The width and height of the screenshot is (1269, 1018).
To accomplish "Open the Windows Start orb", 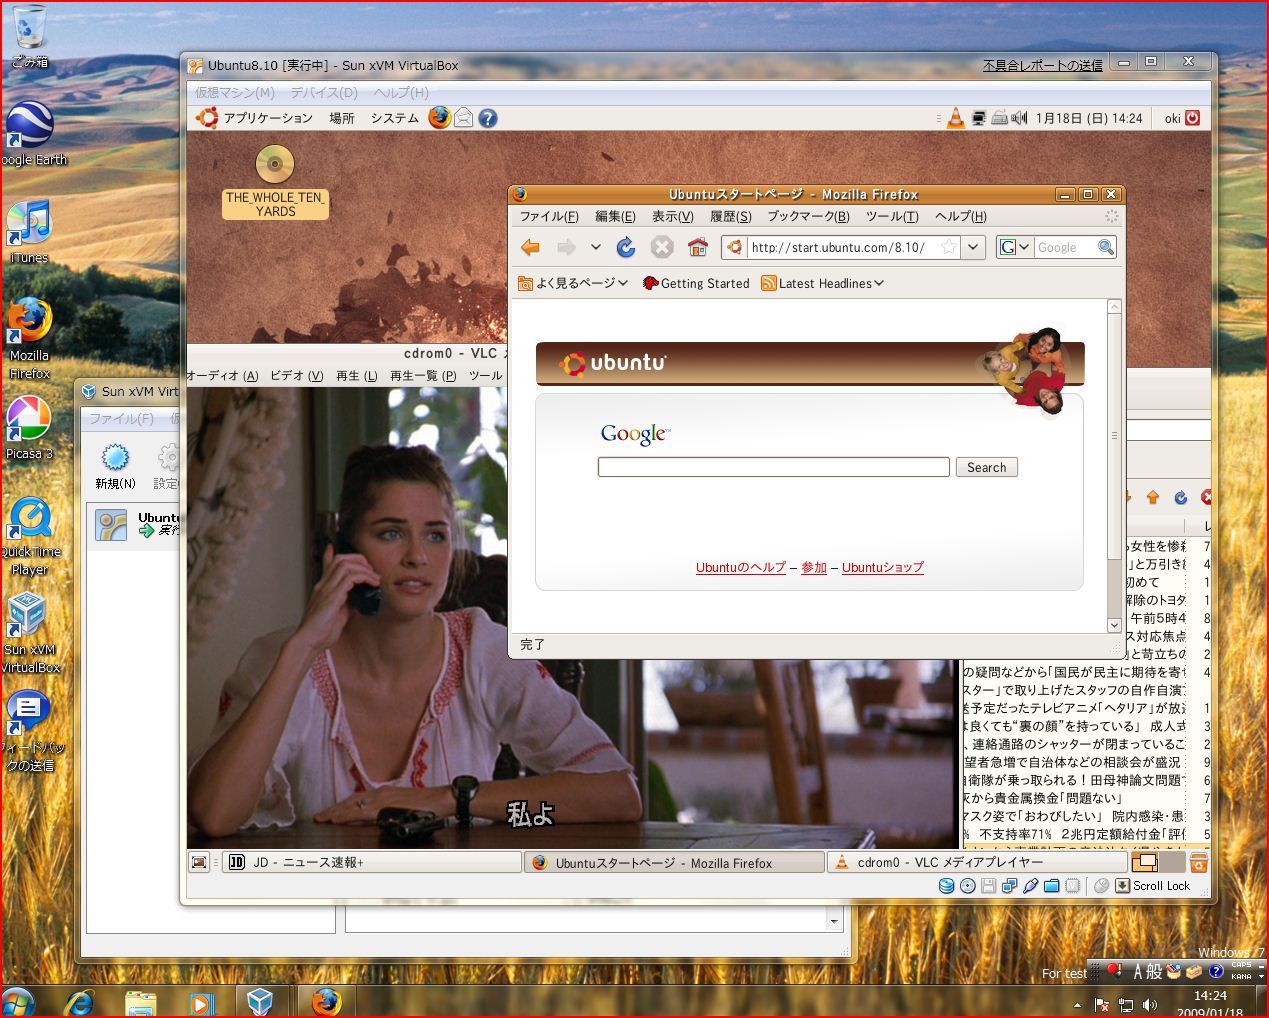I will (x=17, y=1002).
